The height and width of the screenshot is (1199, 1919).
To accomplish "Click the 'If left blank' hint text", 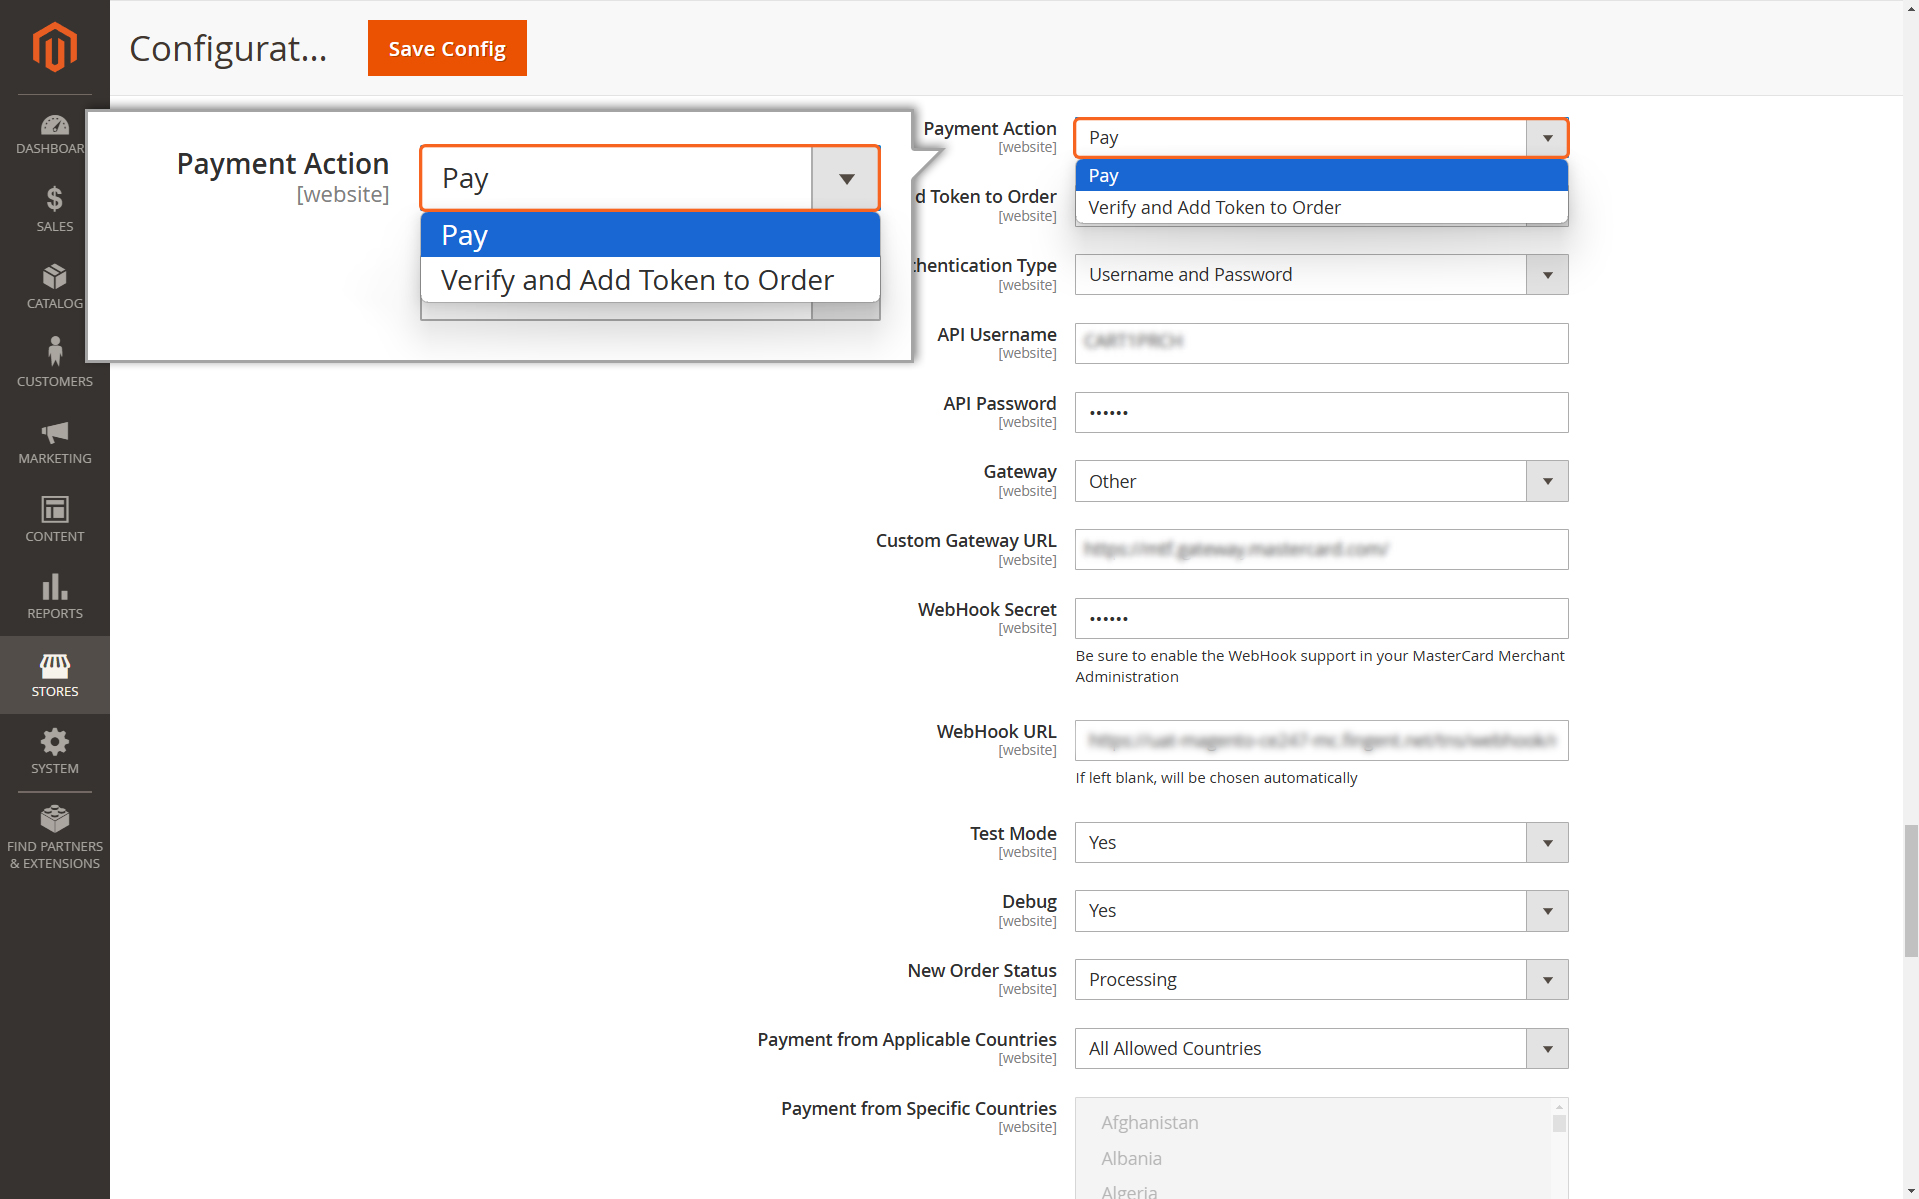I will [x=1216, y=778].
